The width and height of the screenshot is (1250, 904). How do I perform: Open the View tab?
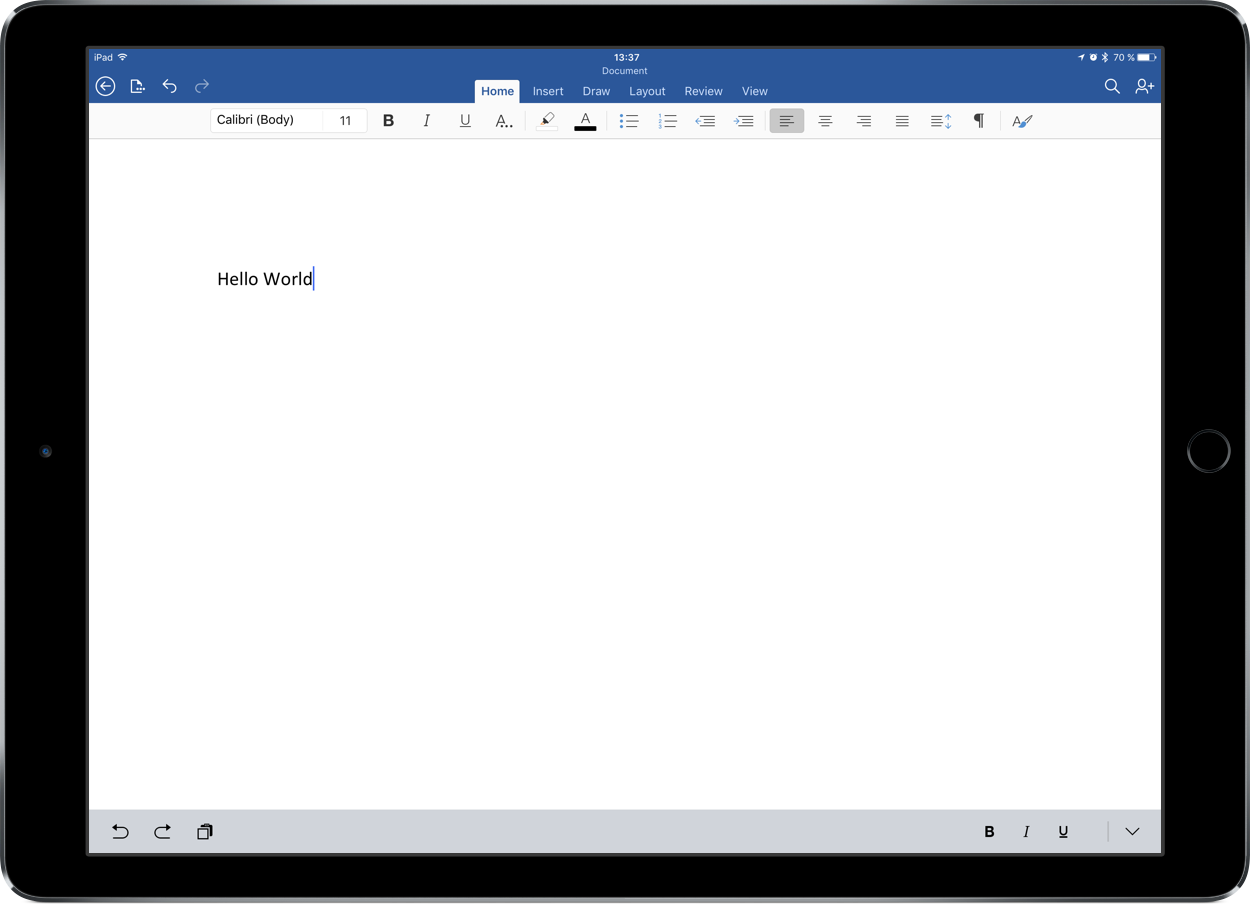pos(755,91)
